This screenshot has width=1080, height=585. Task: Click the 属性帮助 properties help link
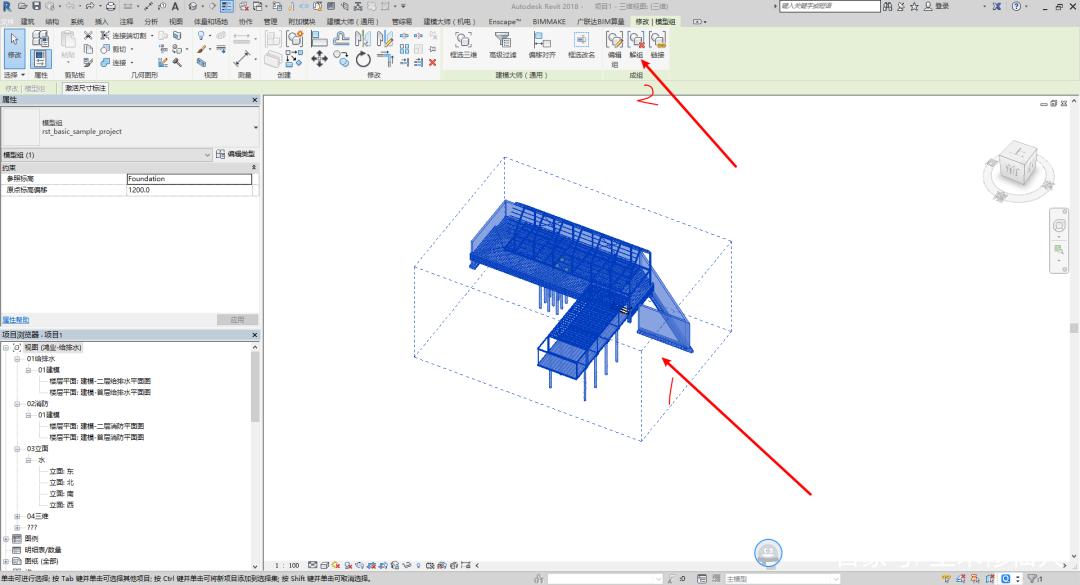click(x=16, y=320)
